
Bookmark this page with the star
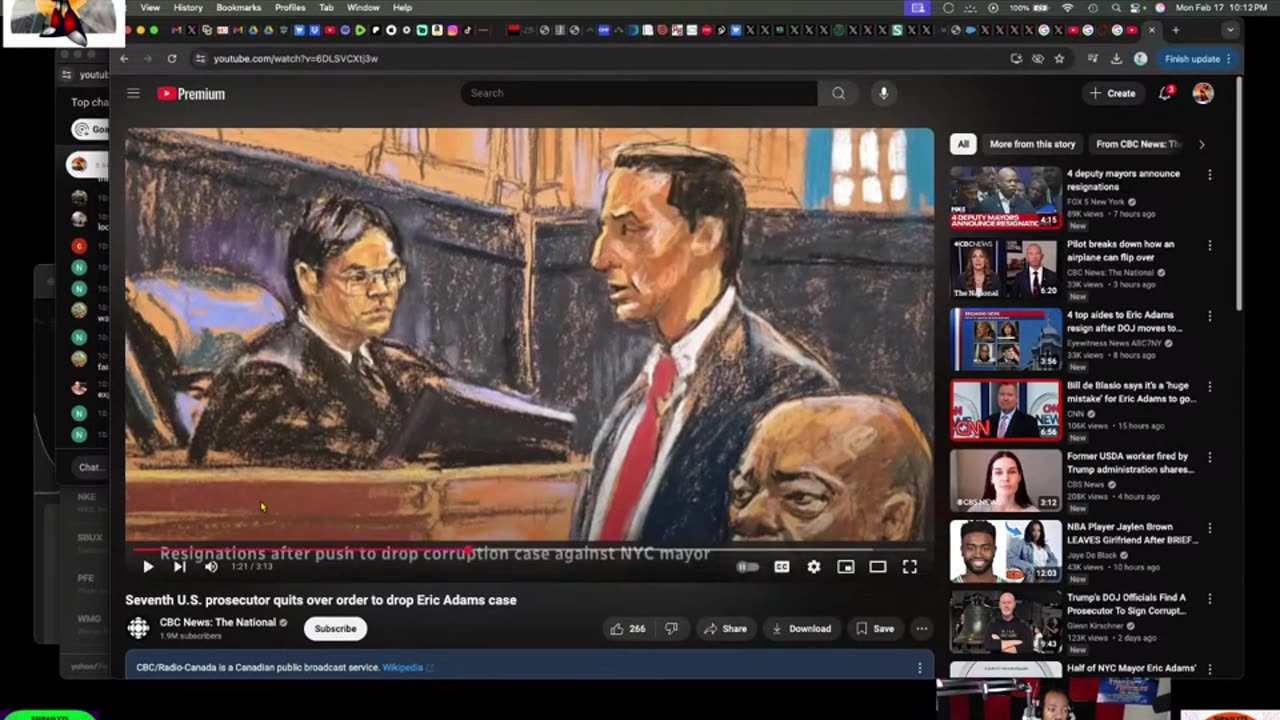1059,59
